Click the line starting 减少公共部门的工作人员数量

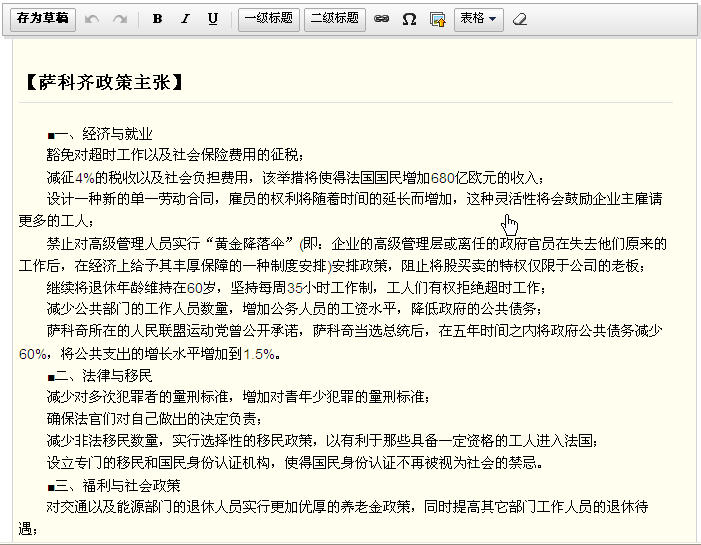(295, 308)
